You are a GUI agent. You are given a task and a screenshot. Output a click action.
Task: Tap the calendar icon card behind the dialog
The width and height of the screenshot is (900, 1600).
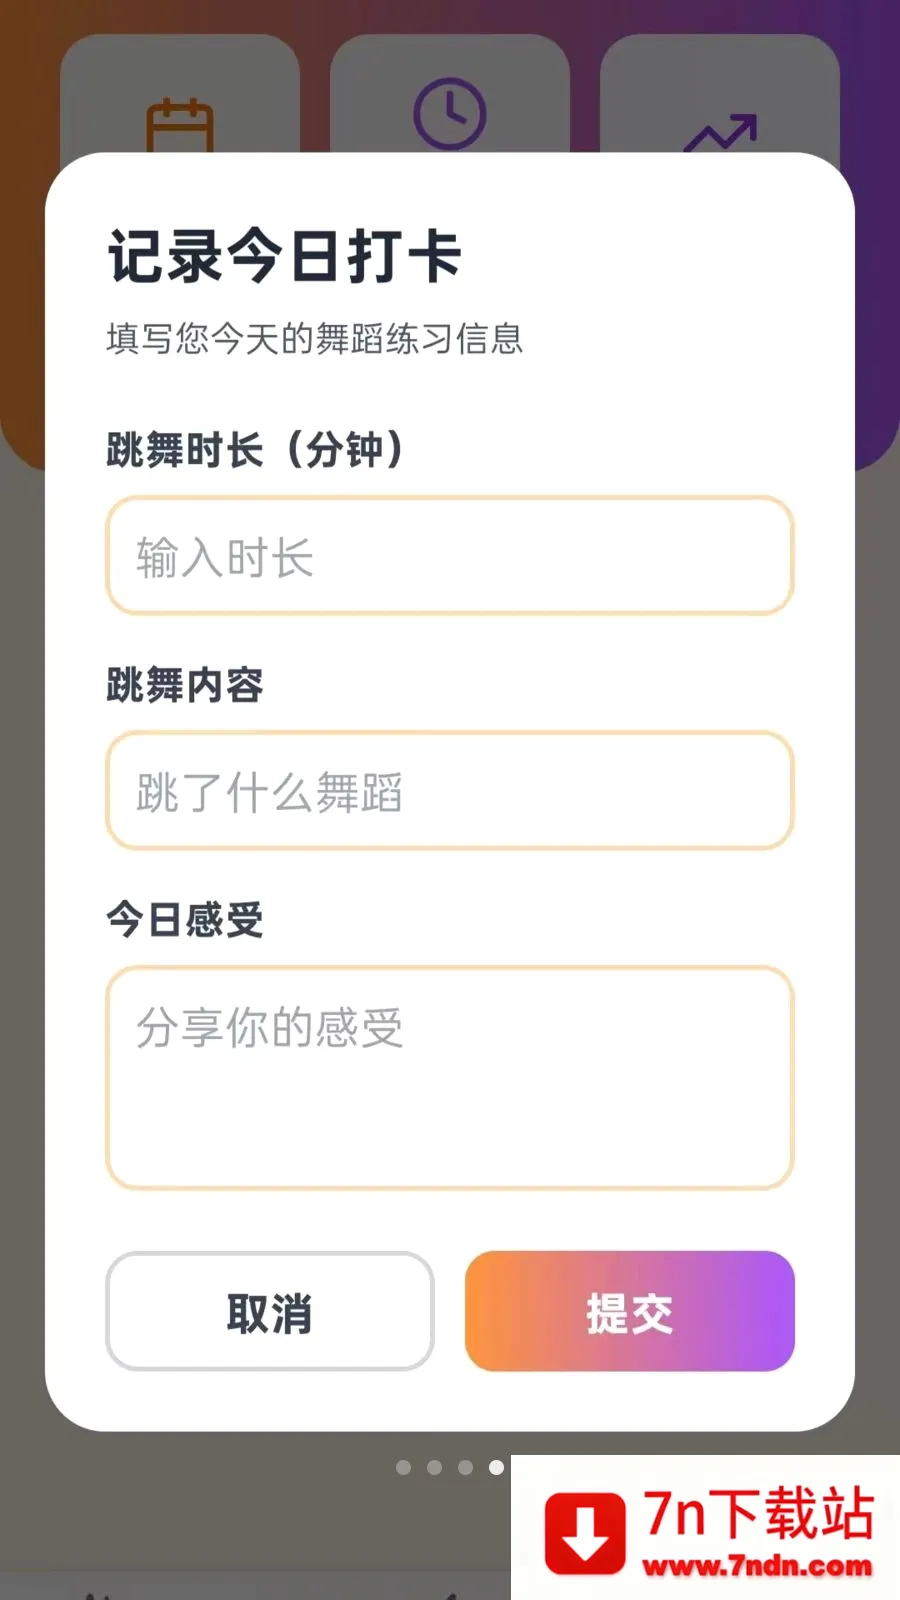(x=180, y=95)
